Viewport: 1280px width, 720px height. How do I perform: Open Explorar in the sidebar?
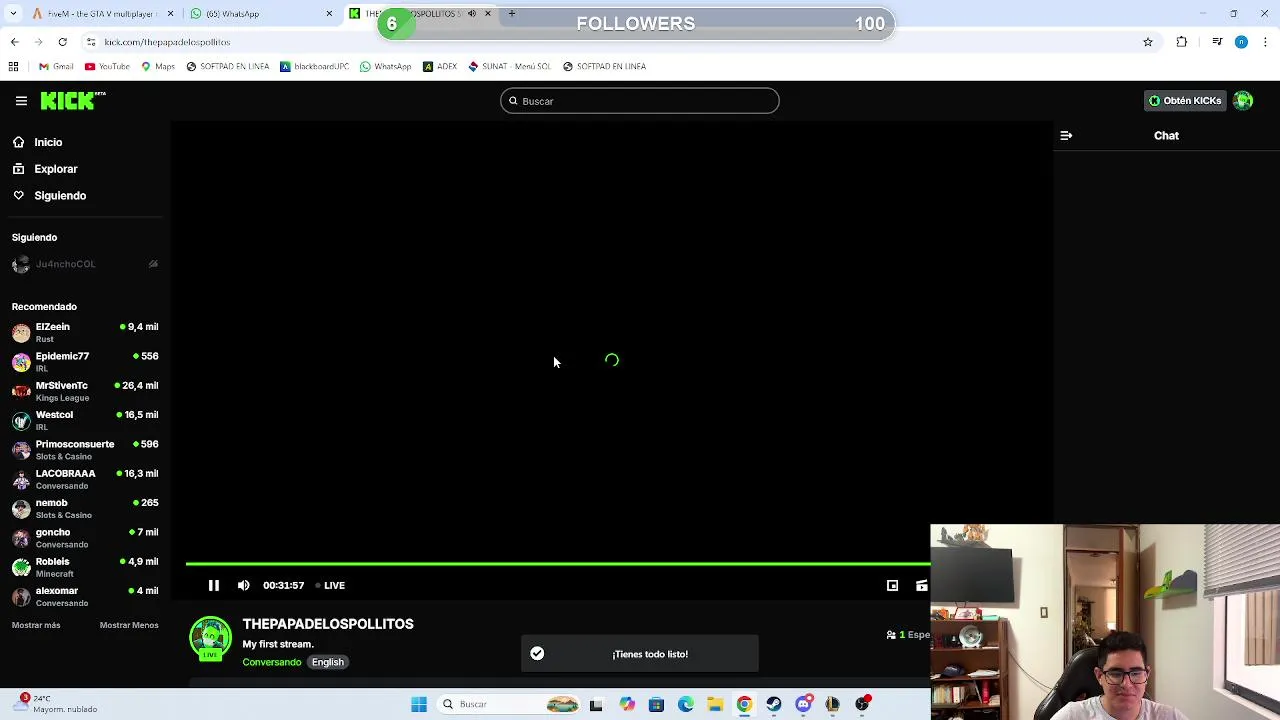[55, 169]
